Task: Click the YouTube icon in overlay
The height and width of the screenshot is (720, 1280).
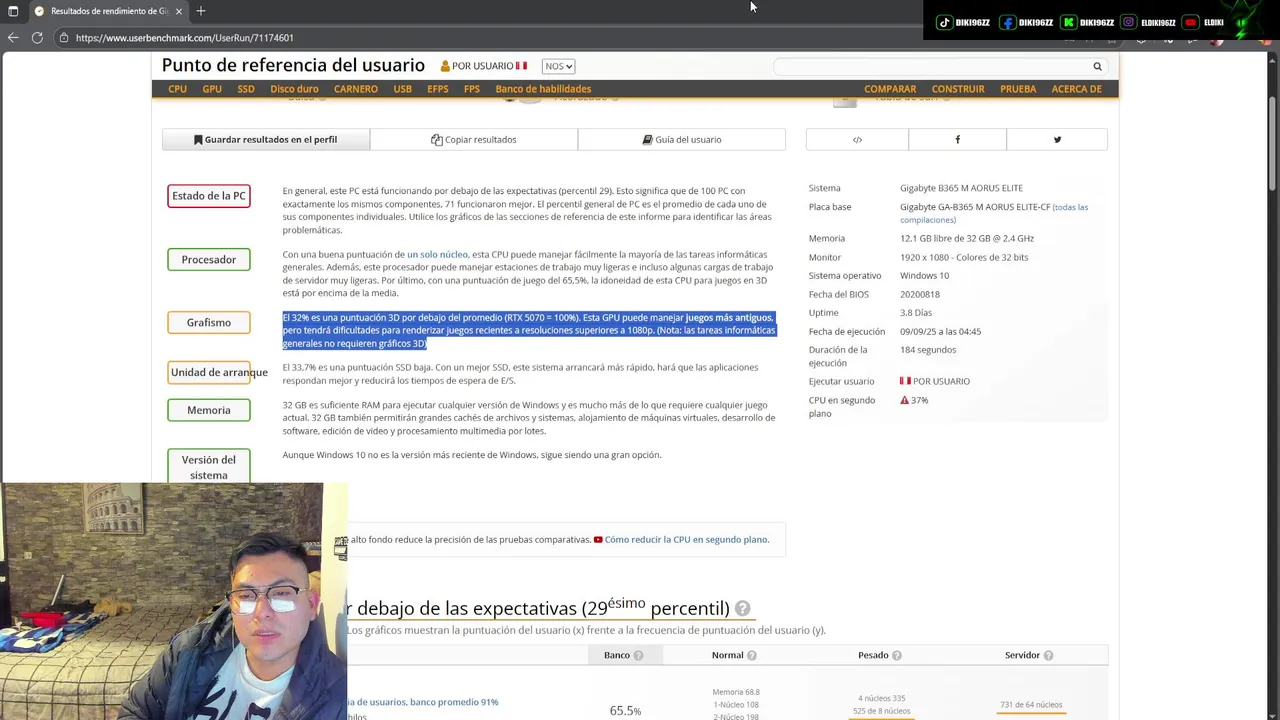Action: (1190, 22)
